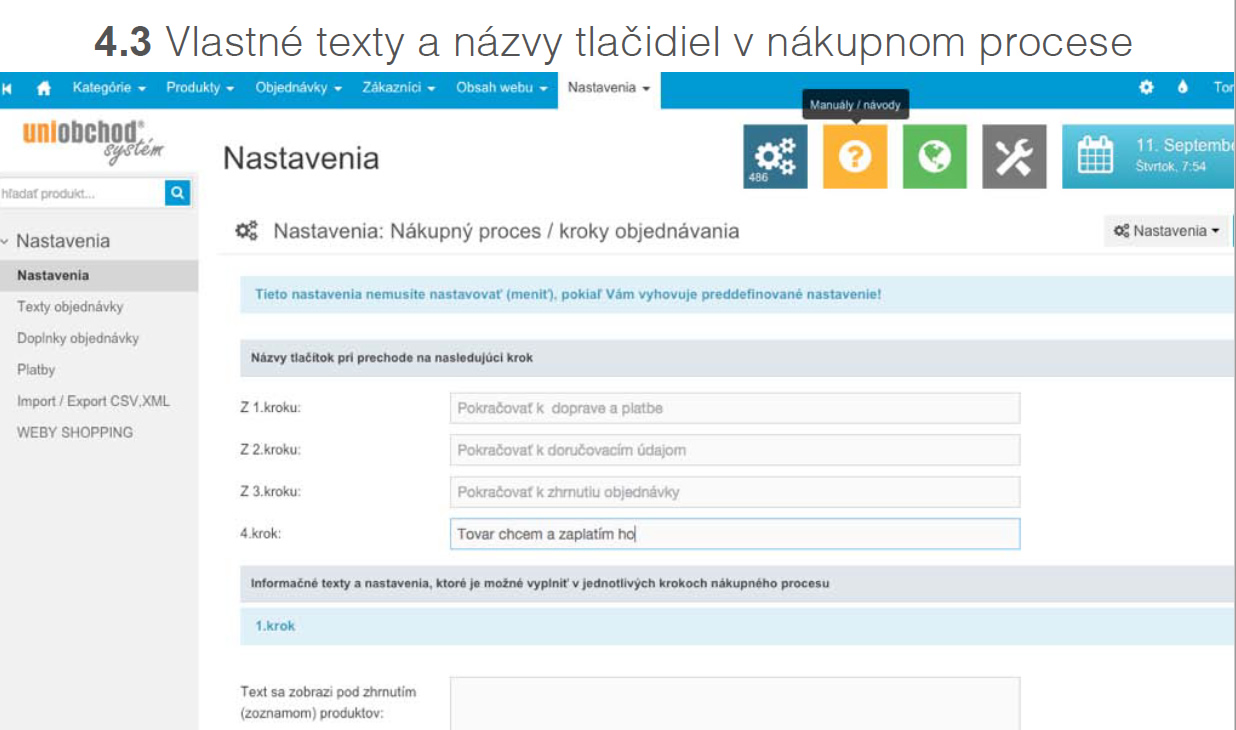Open Platby in the sidebar
This screenshot has width=1236, height=730.
(x=36, y=370)
